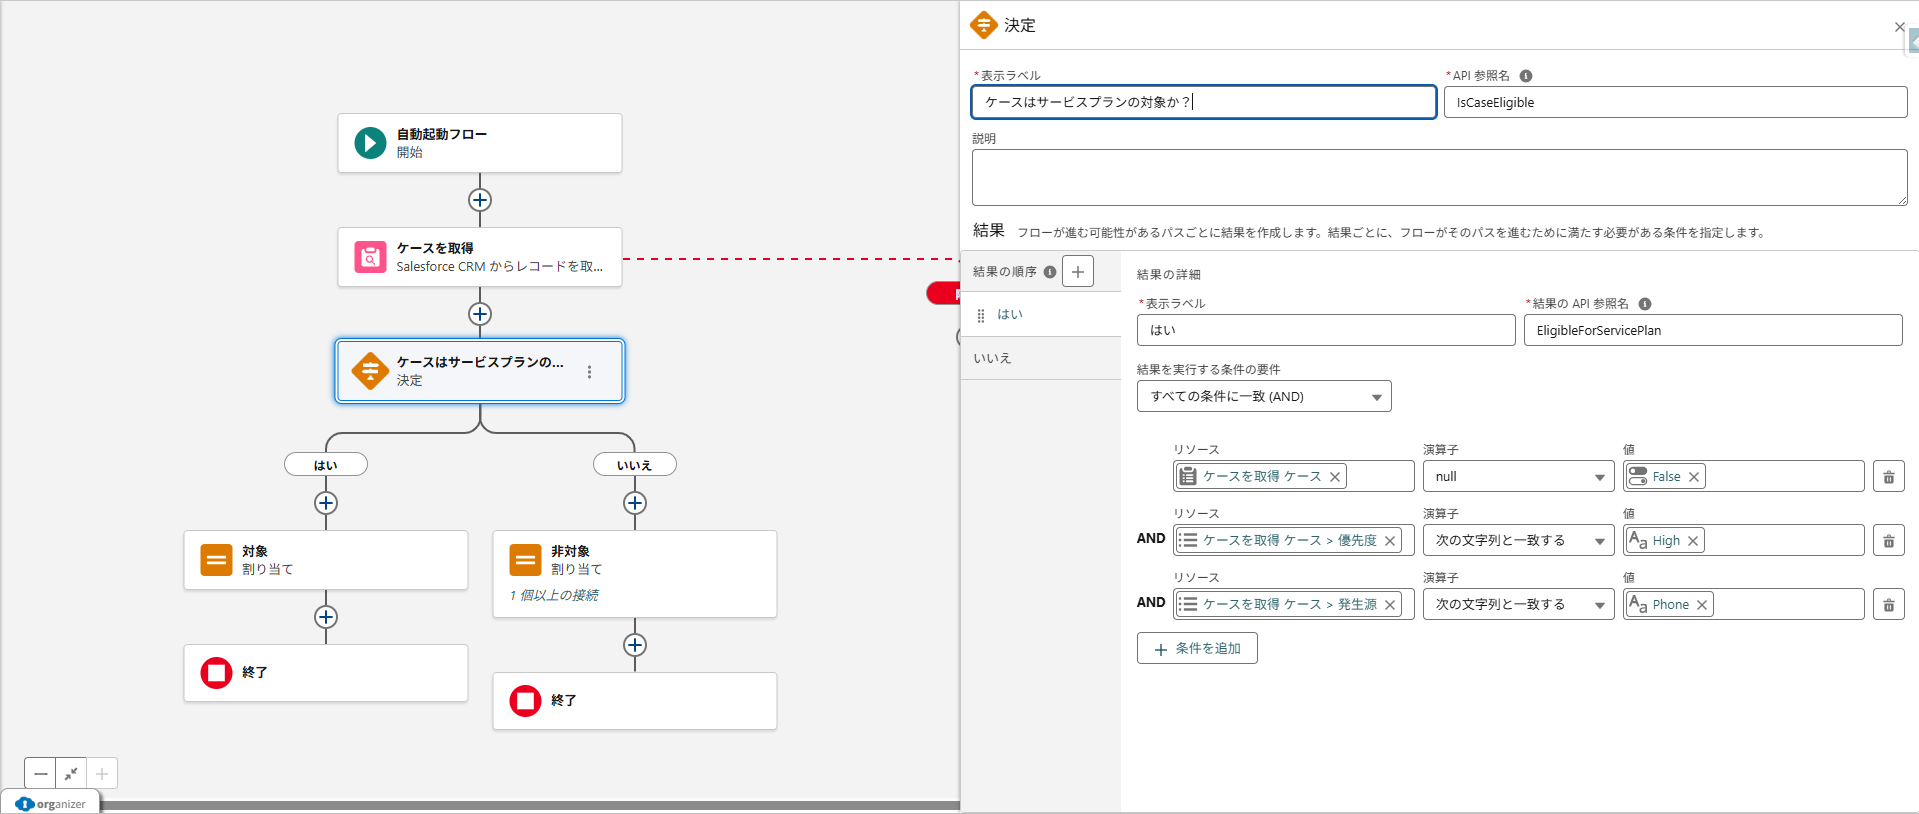The height and width of the screenshot is (814, 1919).
Task: Click the plus connector below 自動起動フロー
Action: tap(480, 200)
